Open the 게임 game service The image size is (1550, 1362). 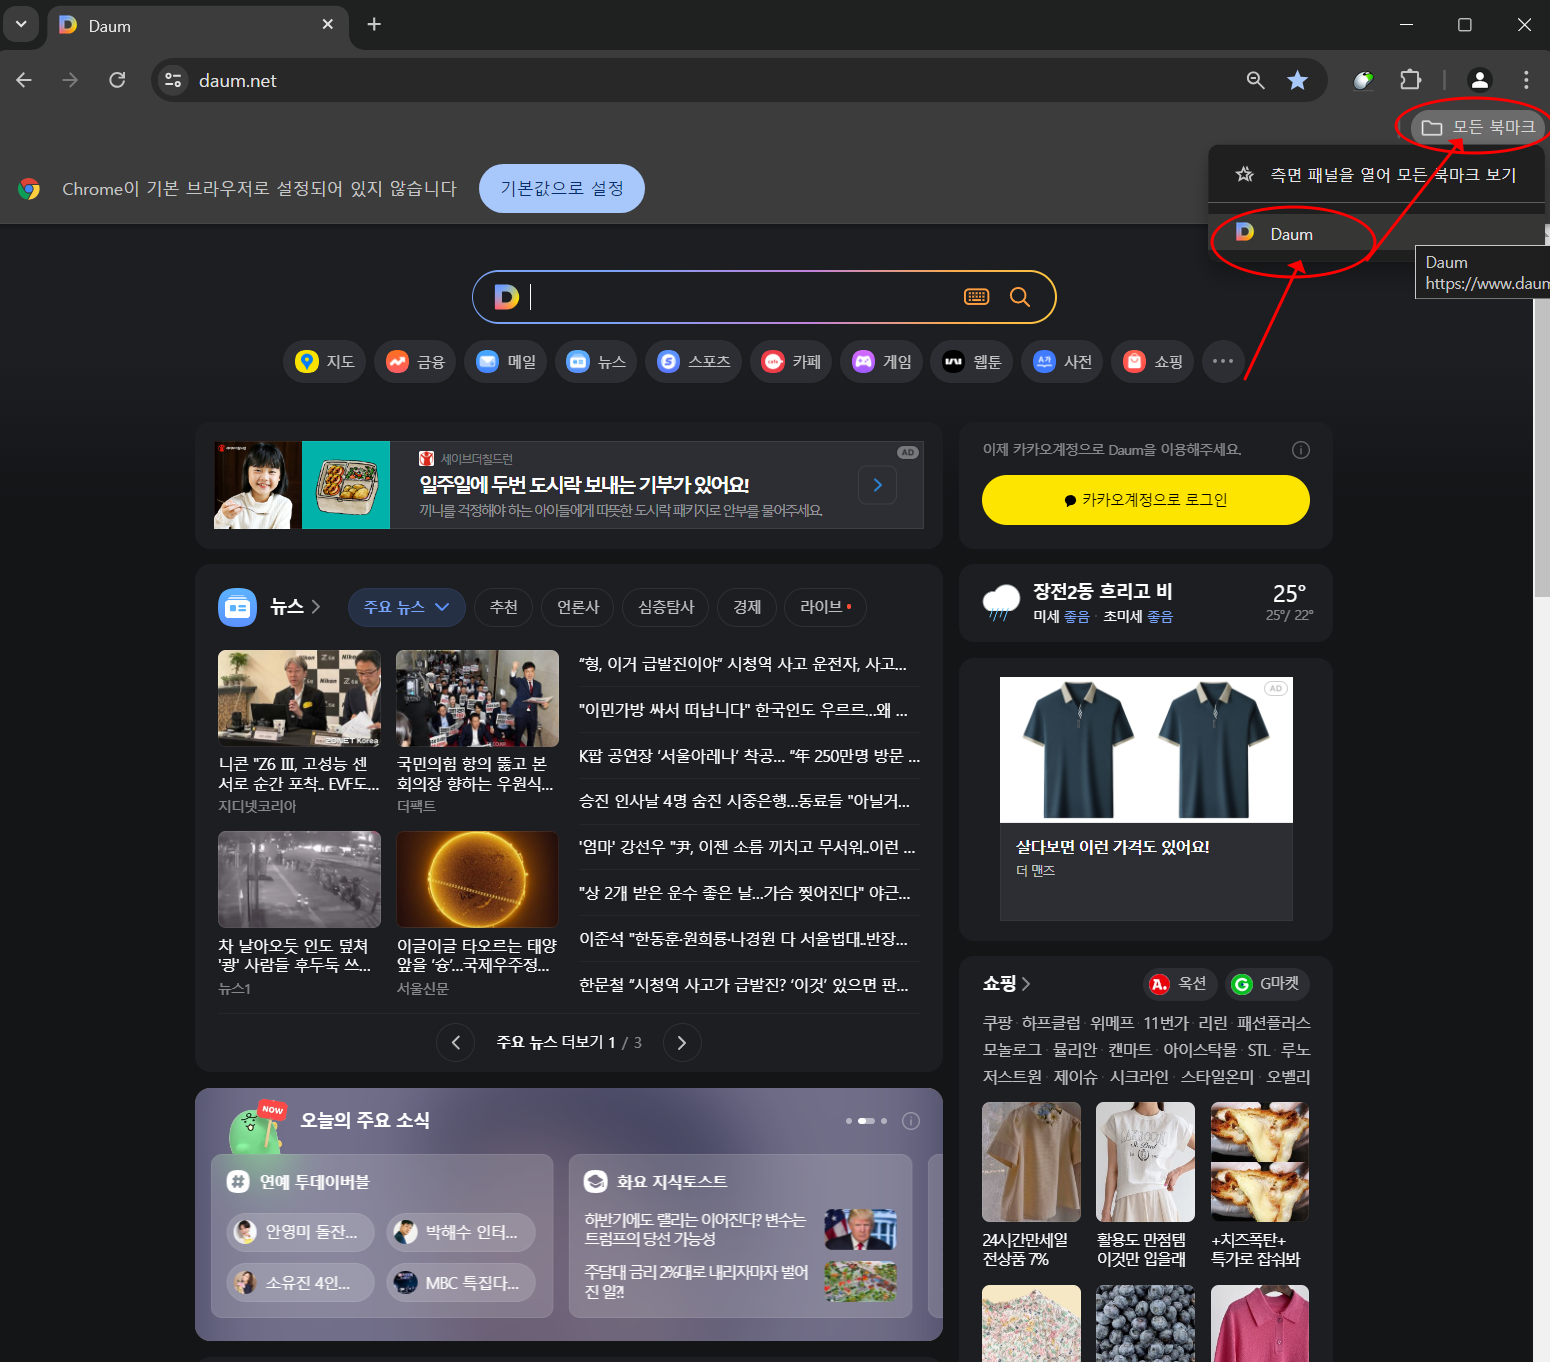pyautogui.click(x=882, y=361)
